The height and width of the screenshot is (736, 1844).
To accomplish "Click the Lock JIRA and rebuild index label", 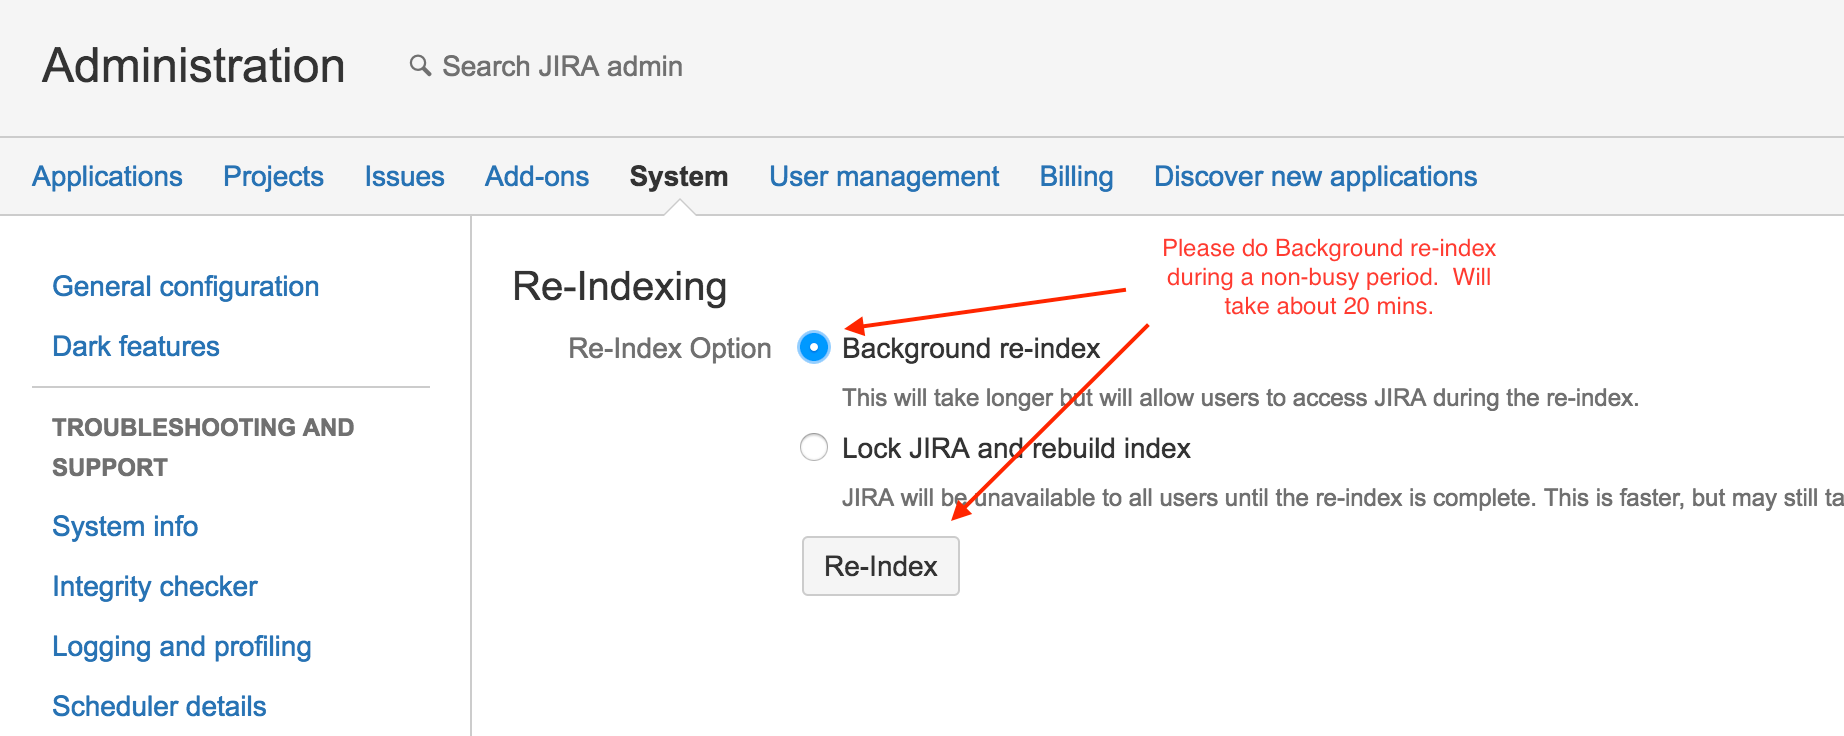I will (1016, 448).
